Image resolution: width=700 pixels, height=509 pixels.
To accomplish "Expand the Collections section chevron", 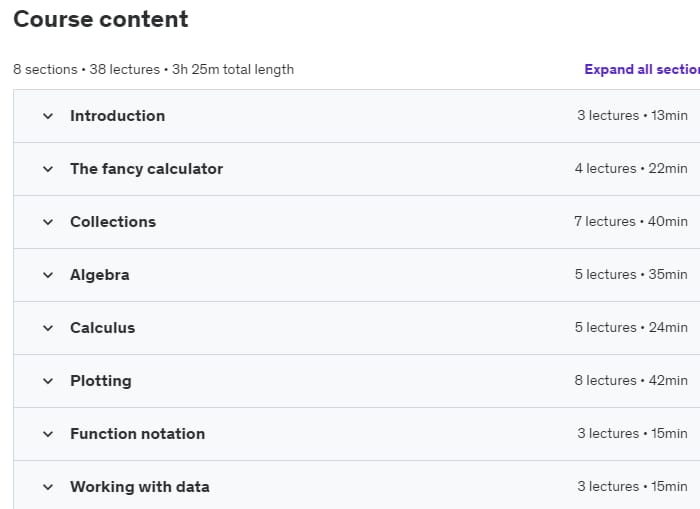I will point(48,222).
